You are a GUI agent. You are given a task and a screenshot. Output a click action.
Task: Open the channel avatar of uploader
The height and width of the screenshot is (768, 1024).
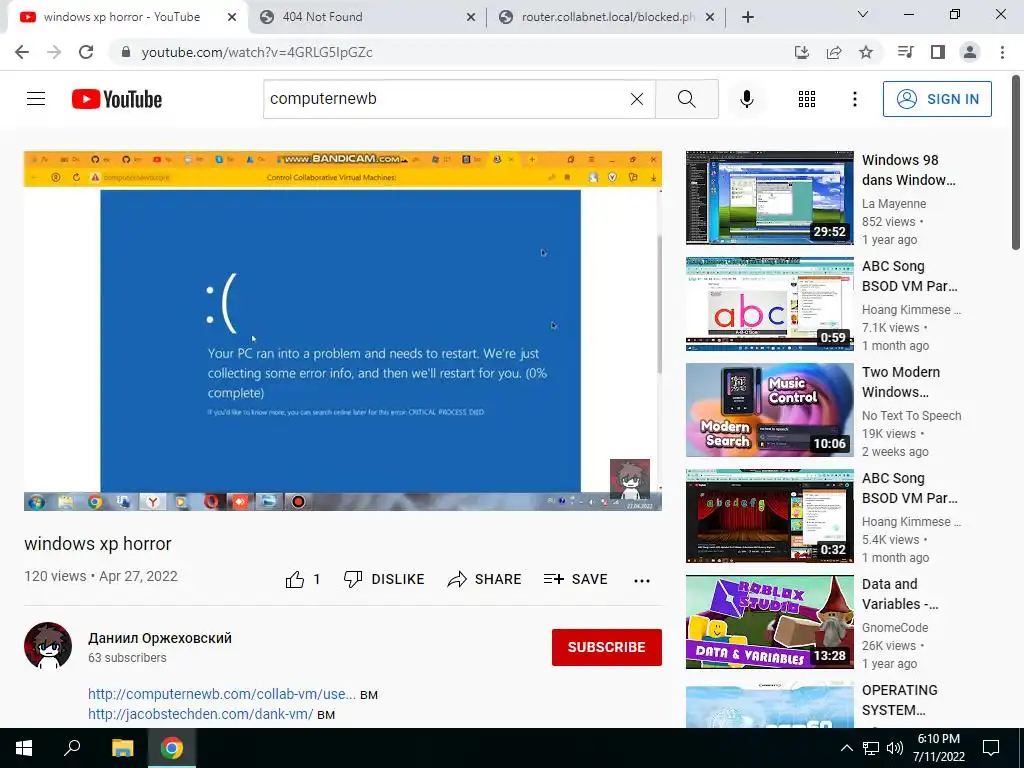(x=48, y=646)
